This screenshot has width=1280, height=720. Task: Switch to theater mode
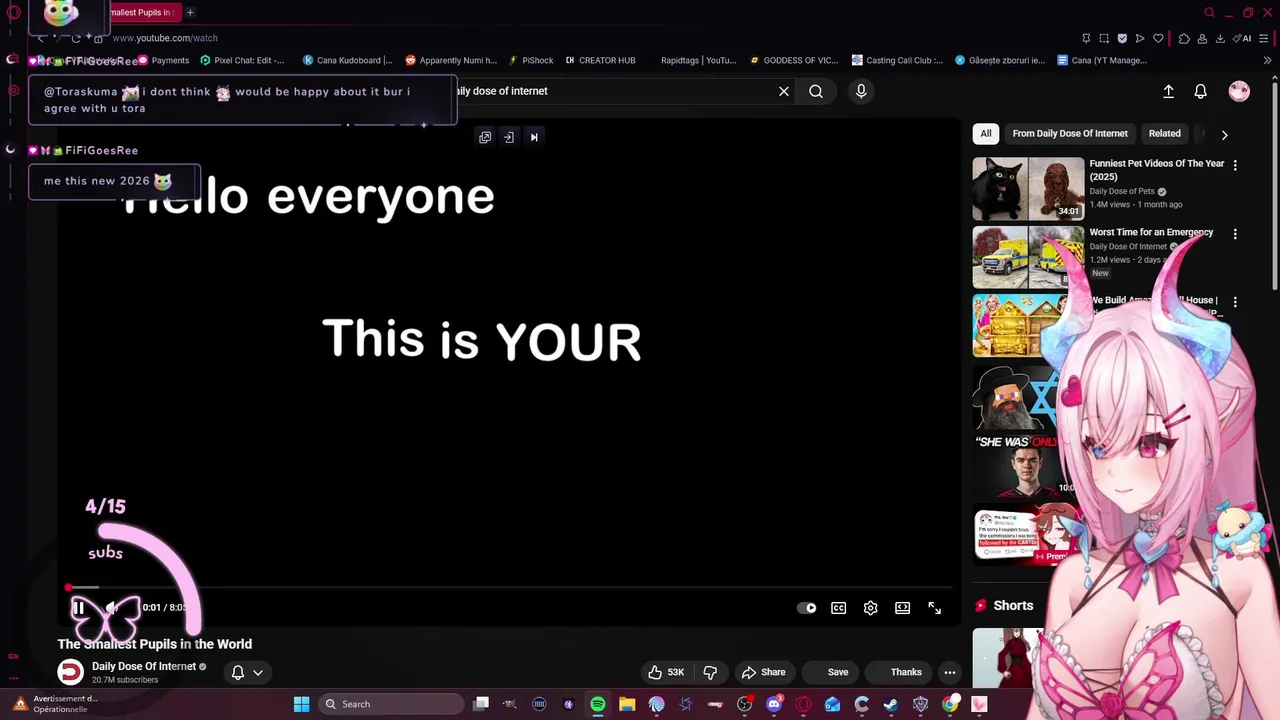click(x=903, y=608)
